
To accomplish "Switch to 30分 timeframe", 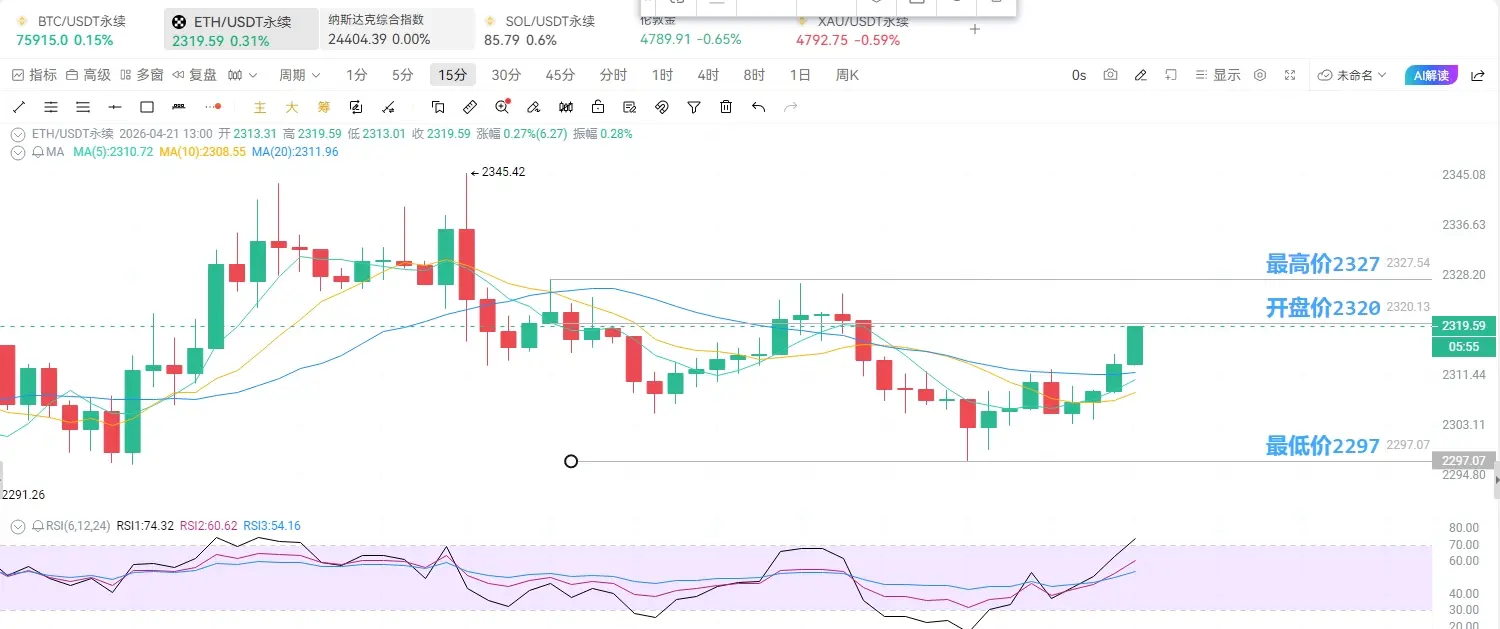I will [506, 75].
